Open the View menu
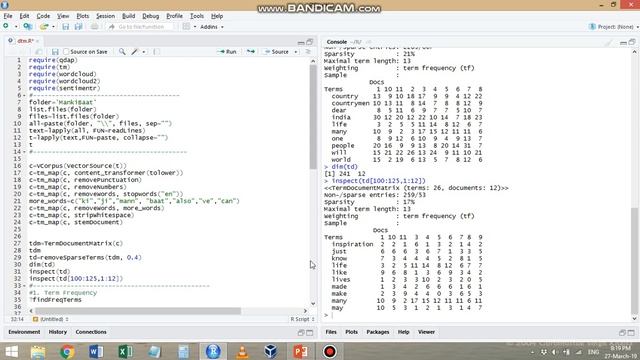 pos(63,16)
